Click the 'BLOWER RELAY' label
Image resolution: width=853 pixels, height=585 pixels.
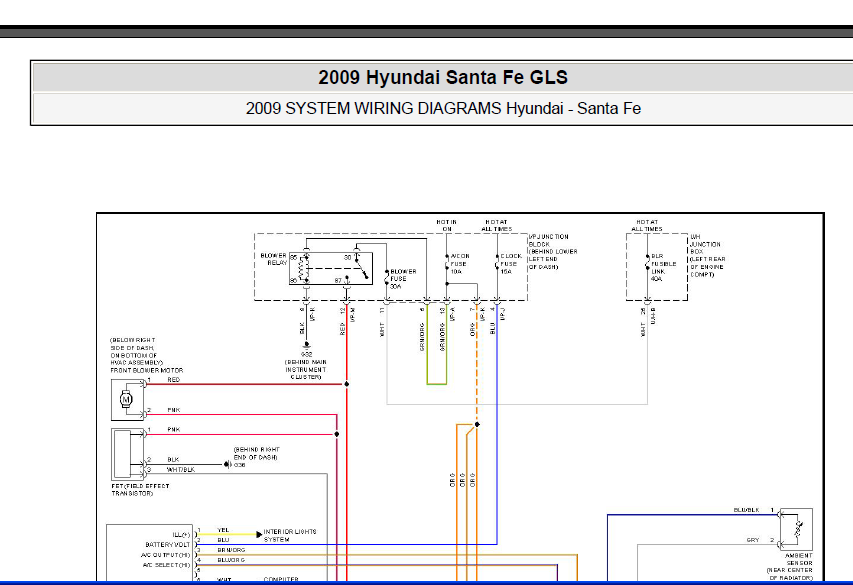tap(274, 259)
